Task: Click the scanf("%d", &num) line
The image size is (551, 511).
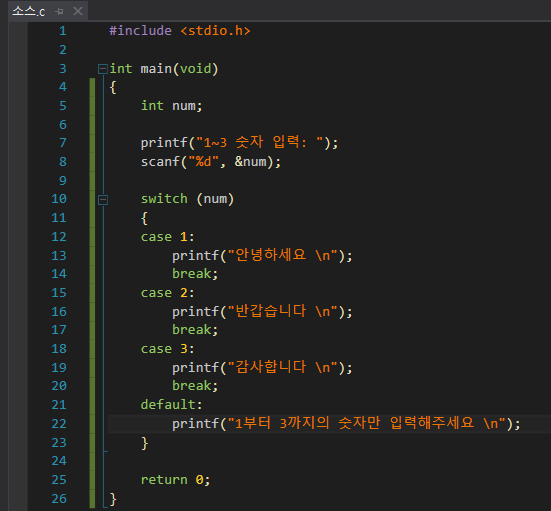Action: click(x=211, y=162)
